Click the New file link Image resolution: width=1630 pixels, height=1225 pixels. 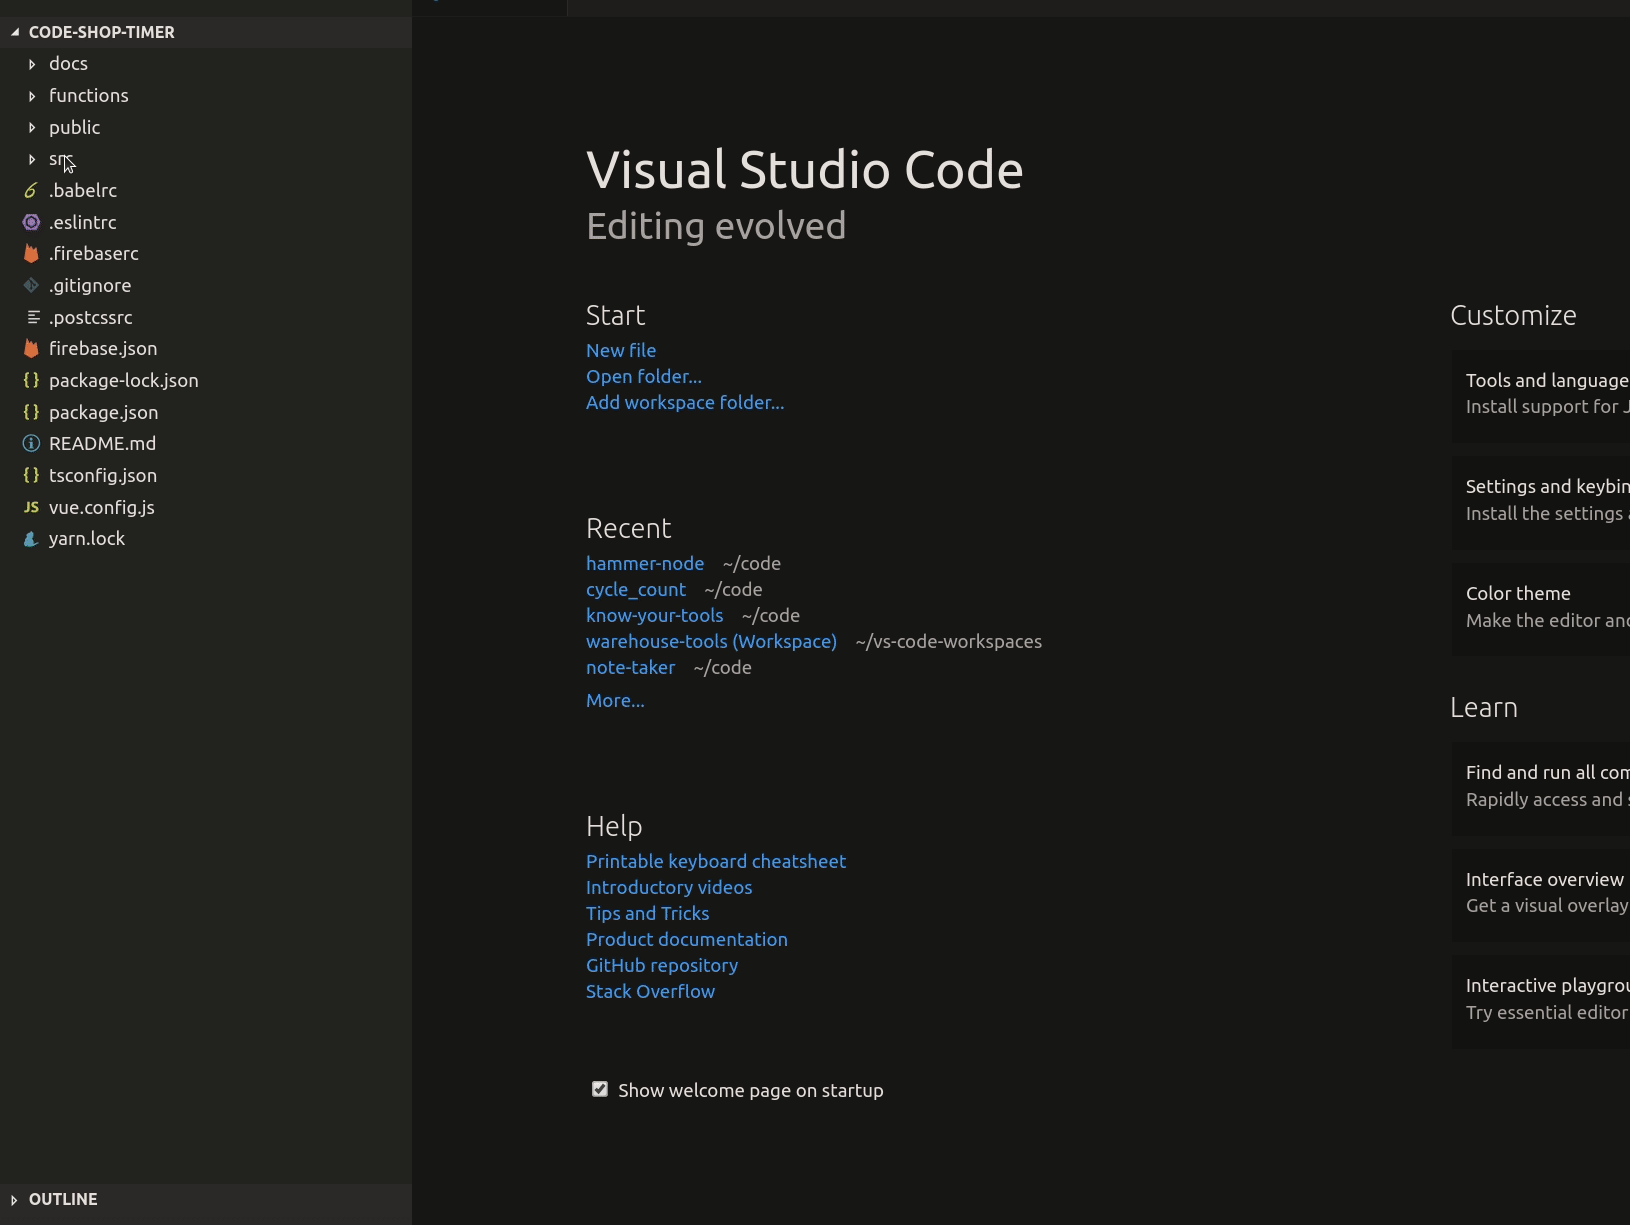(621, 350)
